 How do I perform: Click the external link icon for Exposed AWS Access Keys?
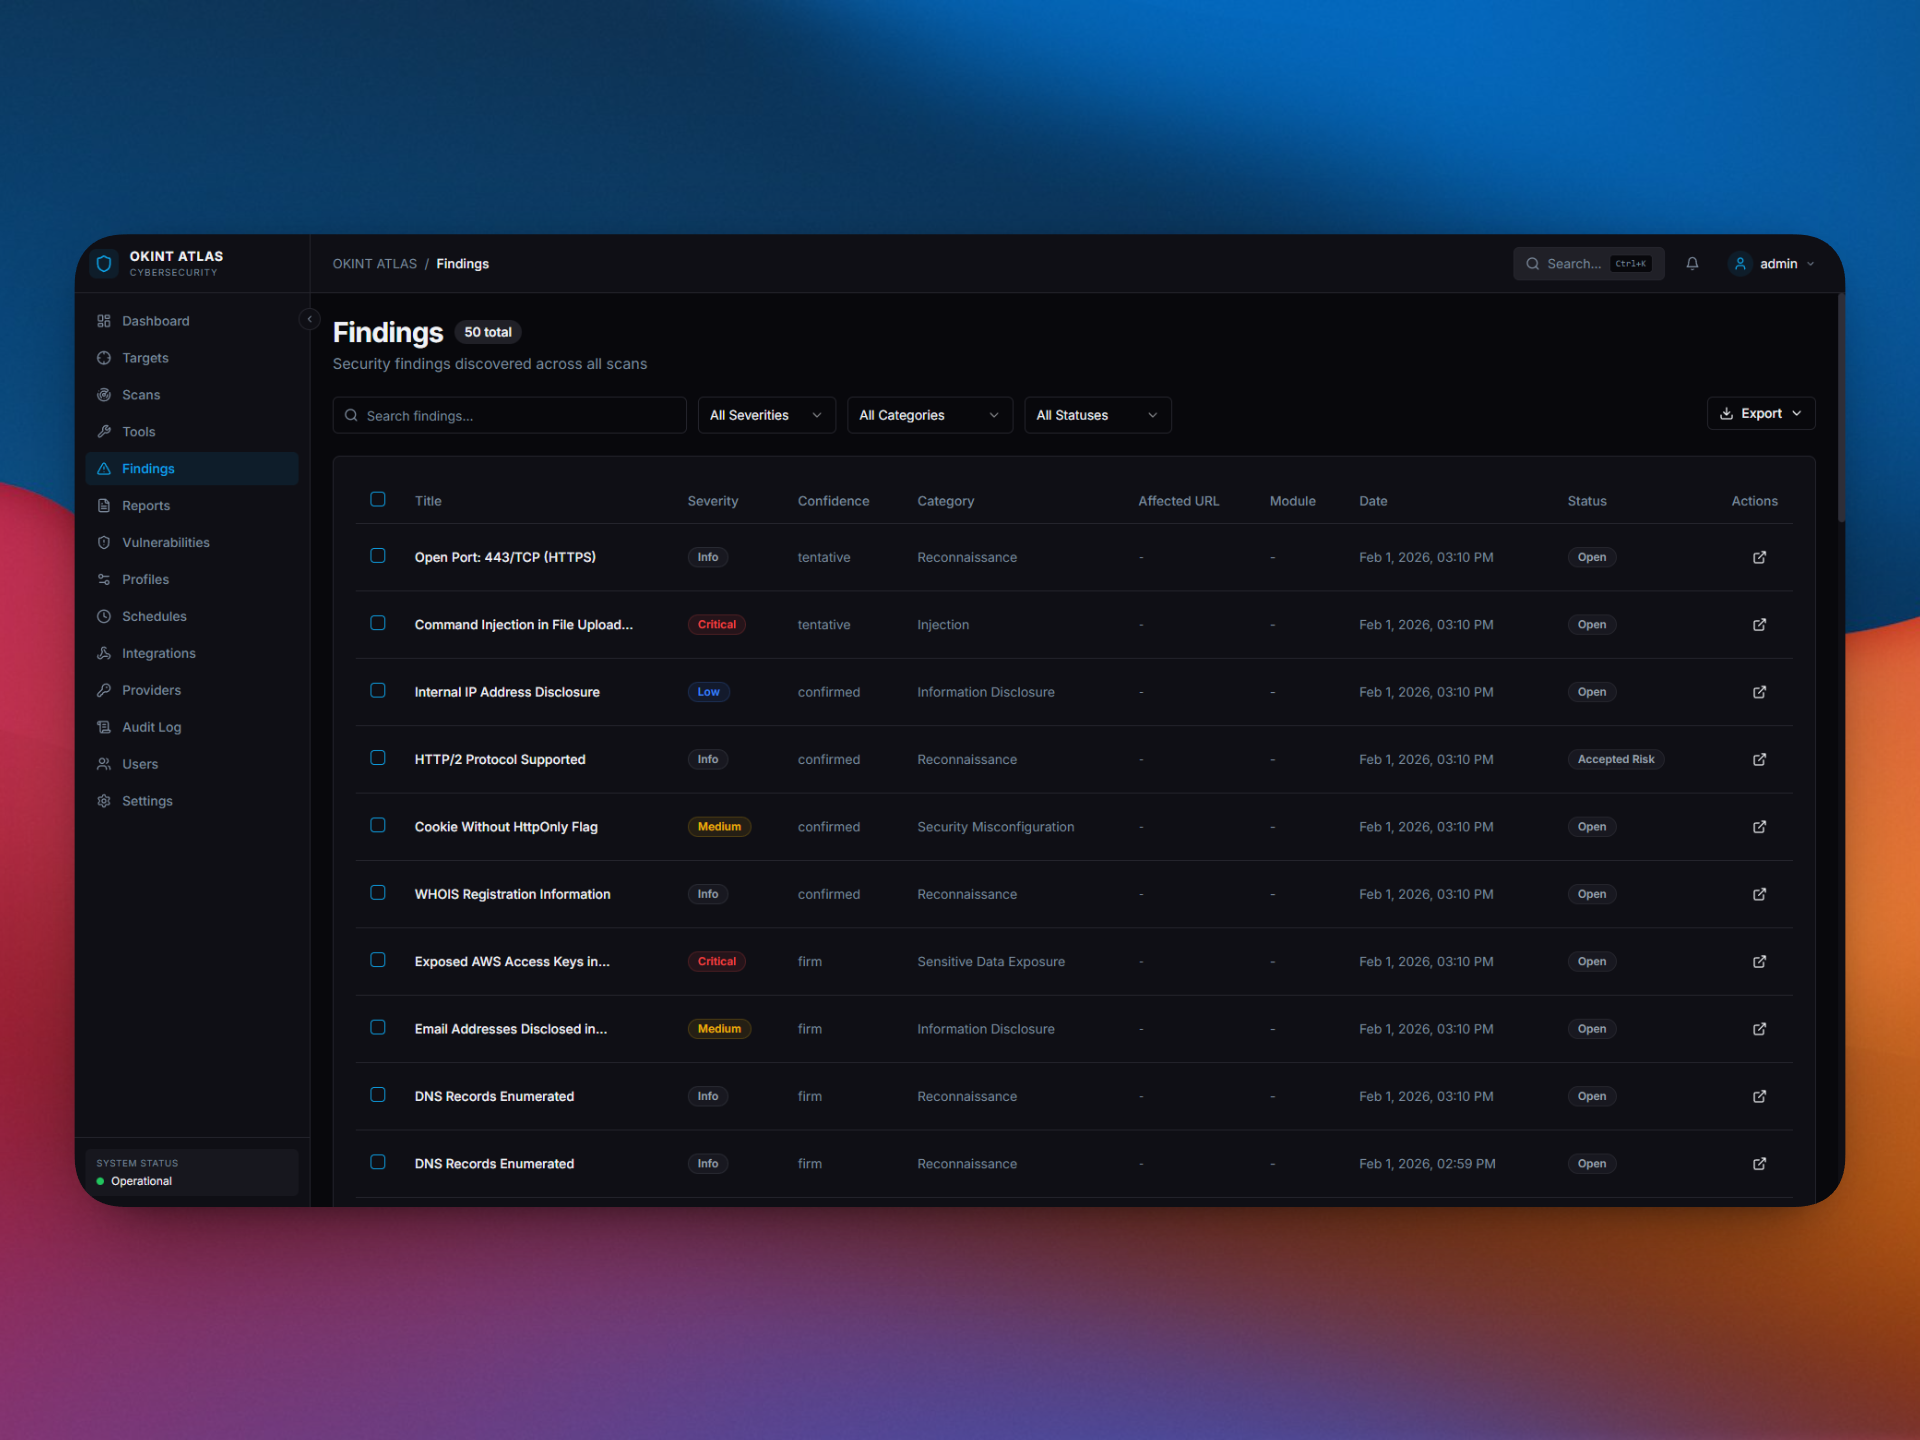[1759, 961]
